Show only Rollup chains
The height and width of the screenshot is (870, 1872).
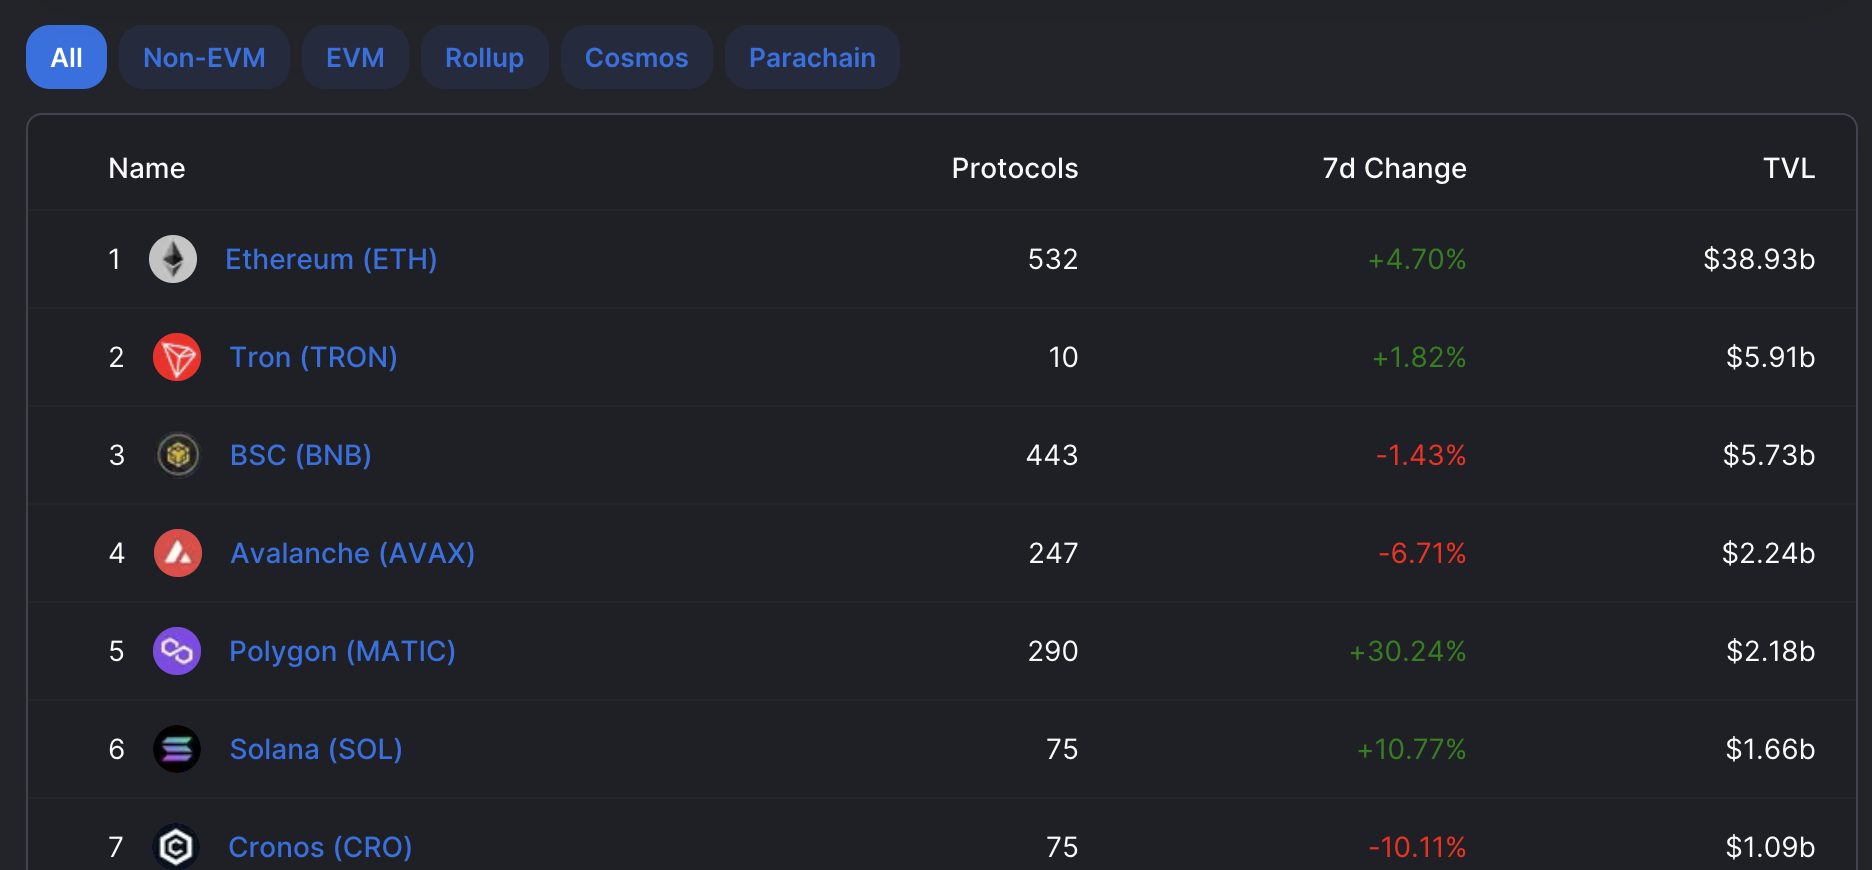484,57
